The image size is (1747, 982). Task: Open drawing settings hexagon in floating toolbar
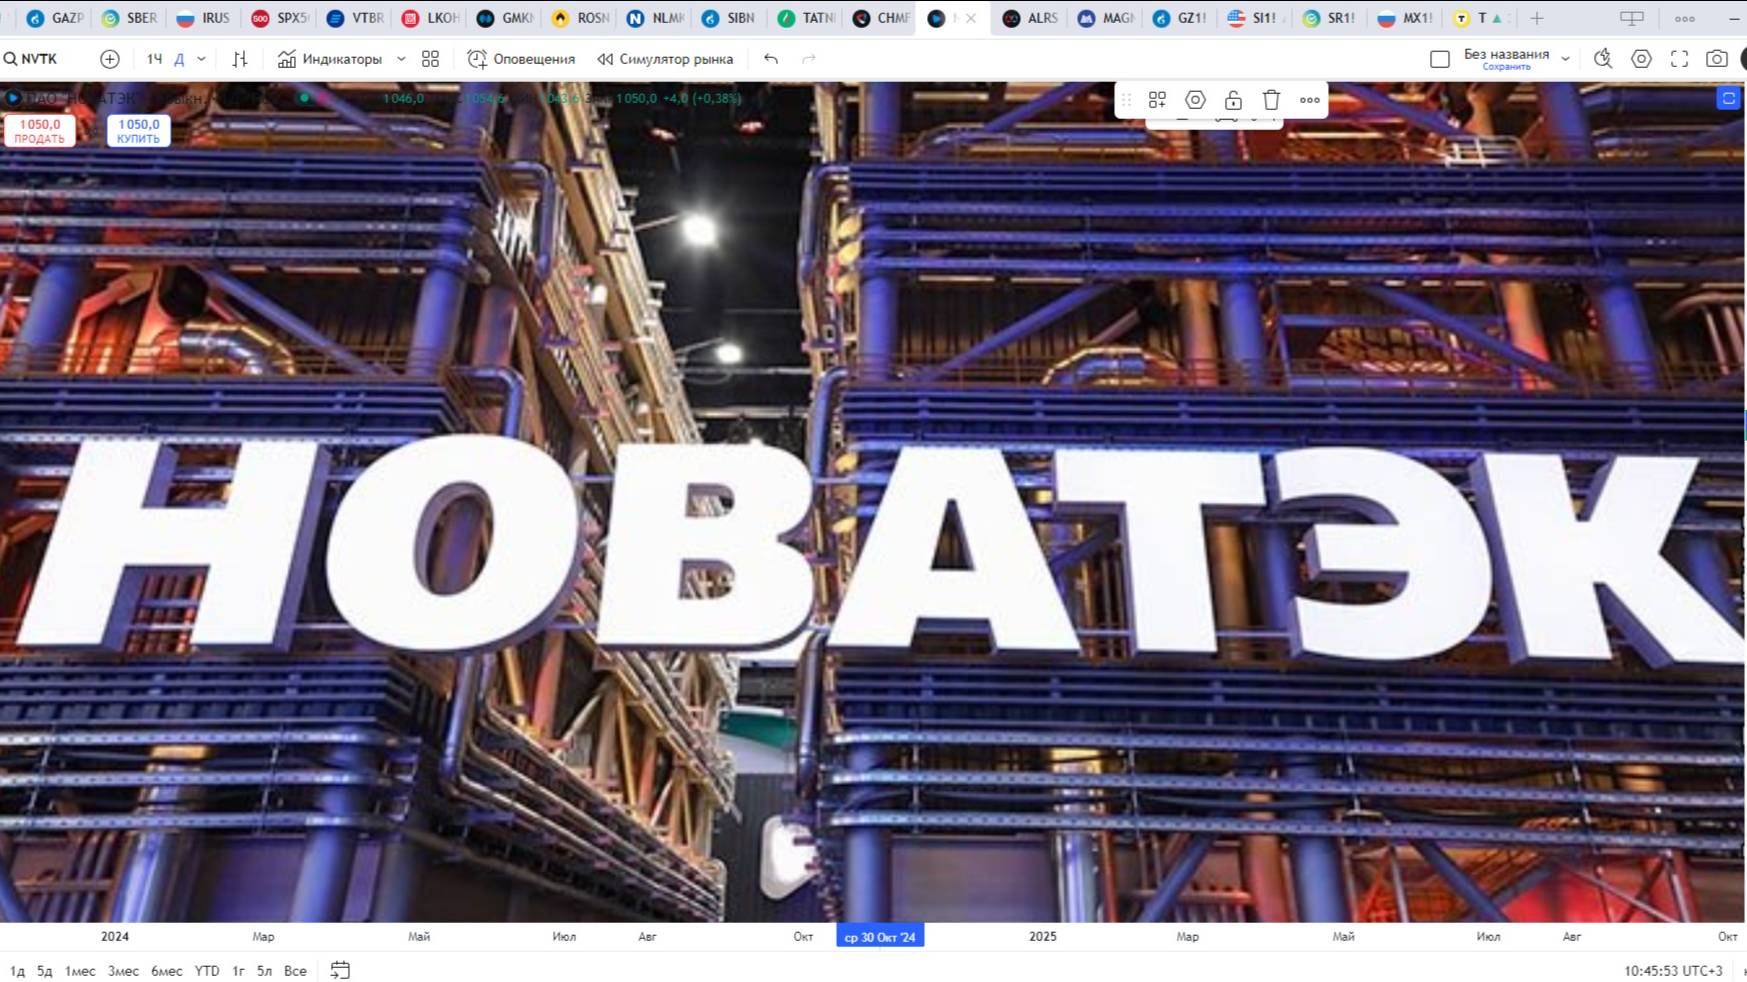coord(1195,100)
